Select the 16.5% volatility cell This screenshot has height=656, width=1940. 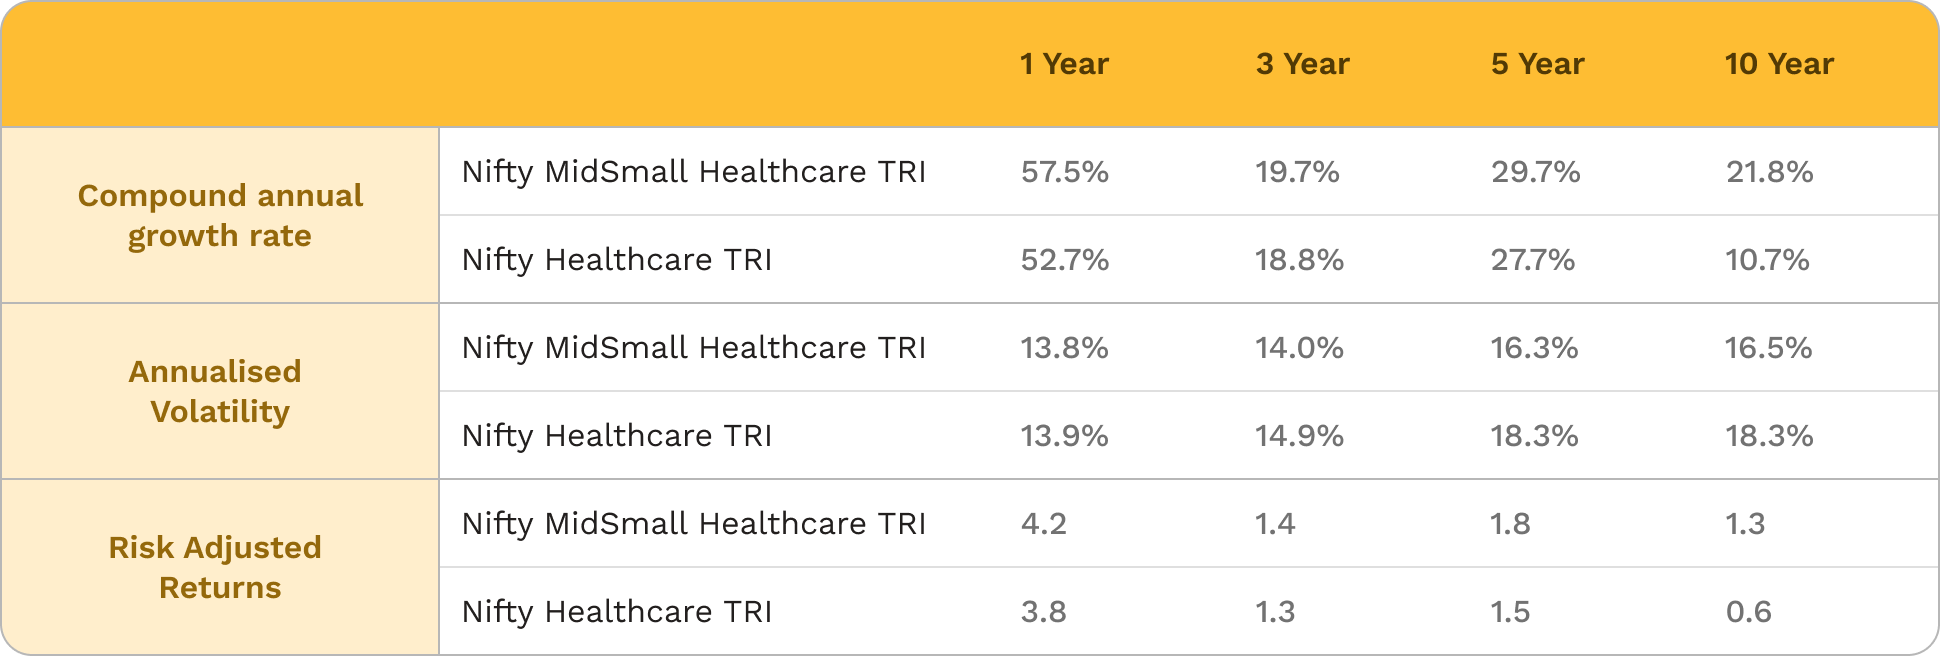click(x=1768, y=348)
